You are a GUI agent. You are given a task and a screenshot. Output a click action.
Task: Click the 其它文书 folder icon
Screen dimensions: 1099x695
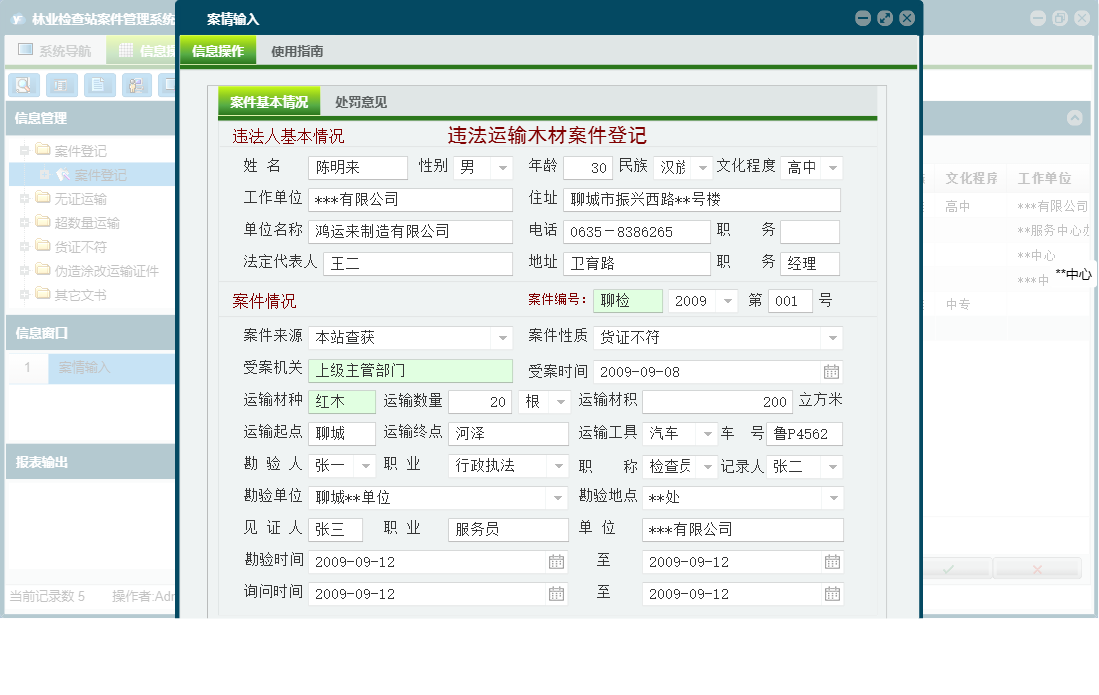43,292
